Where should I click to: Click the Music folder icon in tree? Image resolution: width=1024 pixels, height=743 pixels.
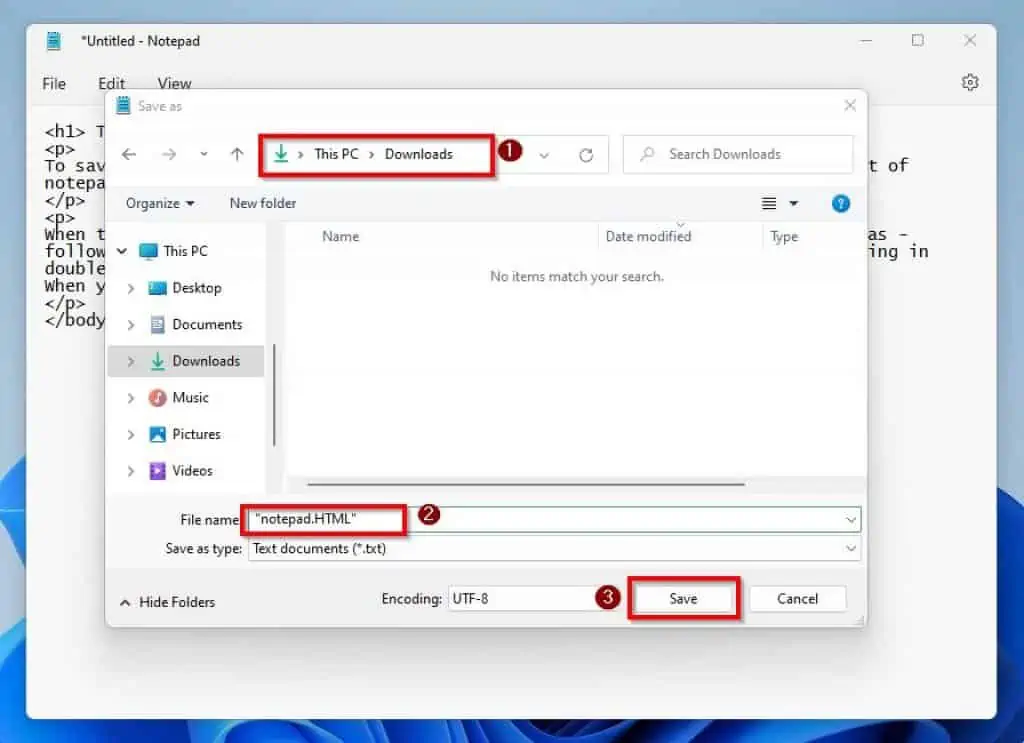coord(157,398)
